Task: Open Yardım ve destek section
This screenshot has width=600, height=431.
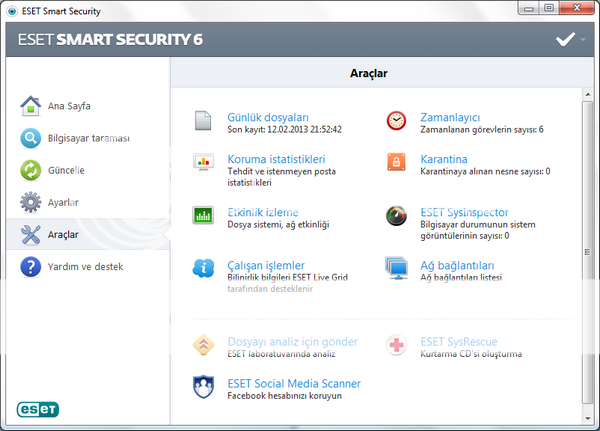Action: coord(86,267)
